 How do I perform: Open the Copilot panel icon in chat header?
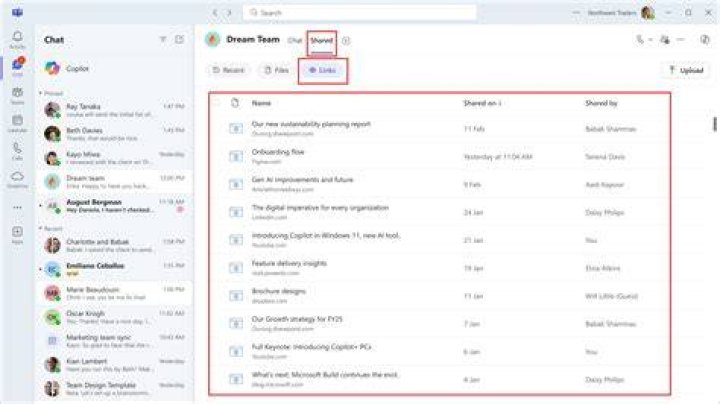pos(704,40)
